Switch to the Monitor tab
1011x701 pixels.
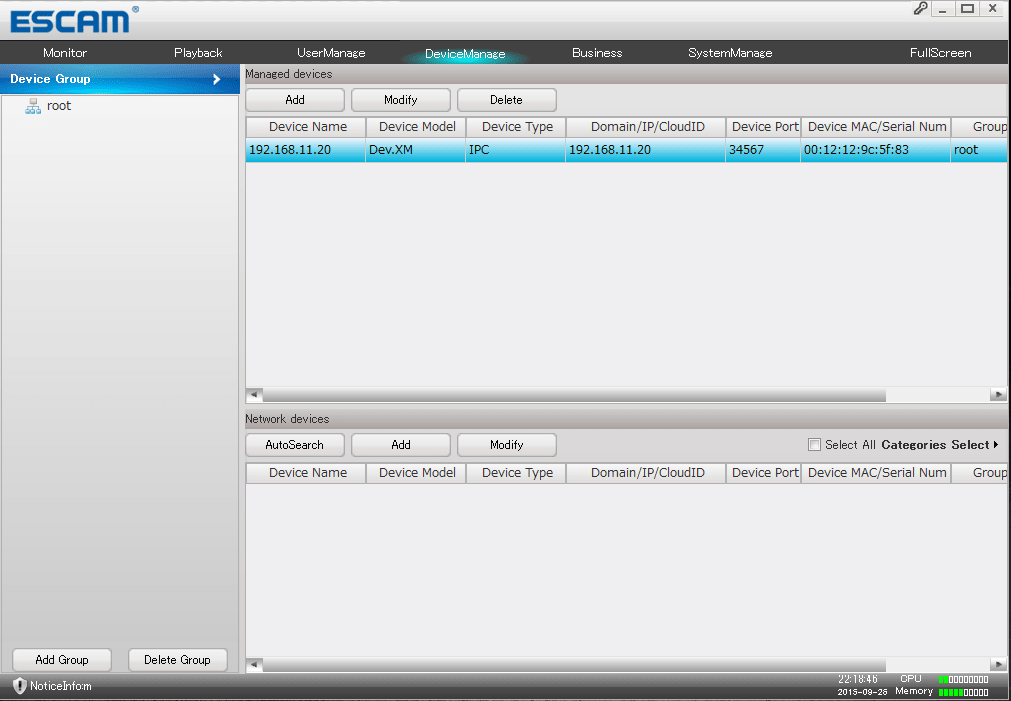tap(65, 53)
